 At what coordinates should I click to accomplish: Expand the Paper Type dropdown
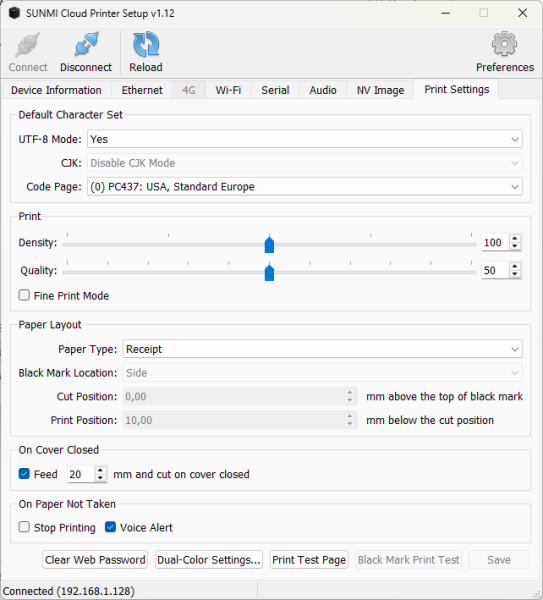(322, 349)
